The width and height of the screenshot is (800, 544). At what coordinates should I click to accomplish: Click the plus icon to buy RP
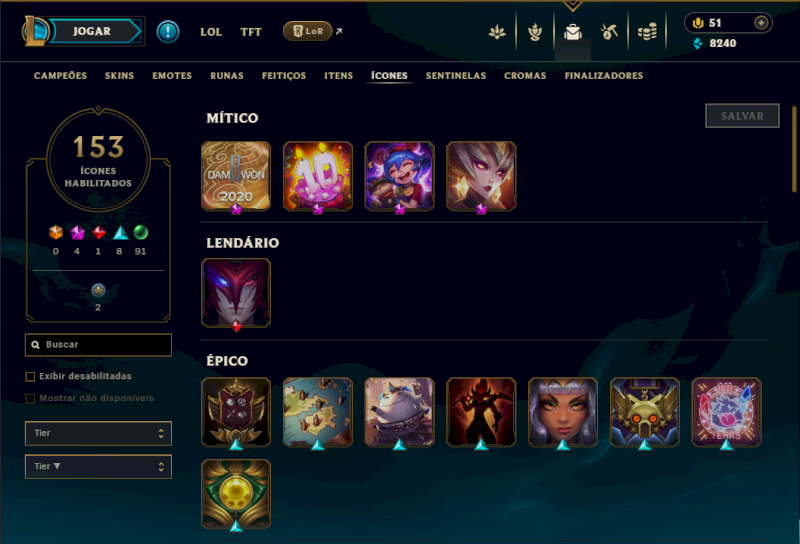tap(761, 23)
